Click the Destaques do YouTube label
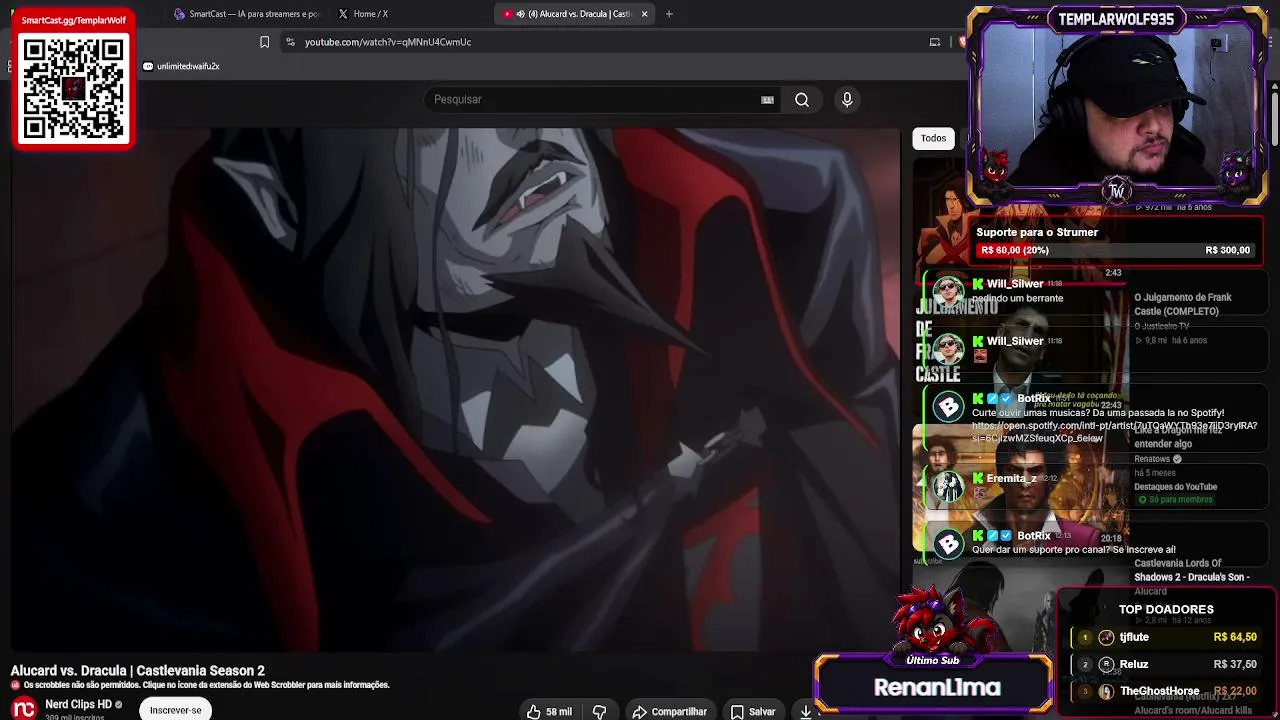 click(1175, 487)
